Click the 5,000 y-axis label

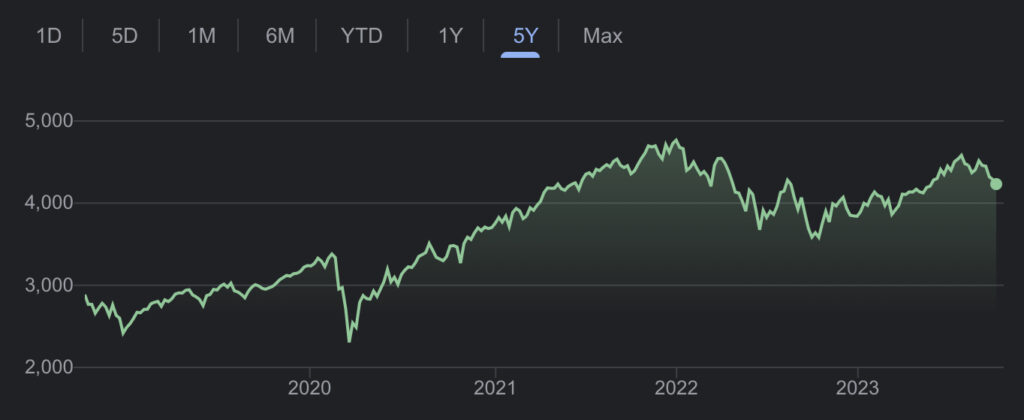(x=49, y=121)
